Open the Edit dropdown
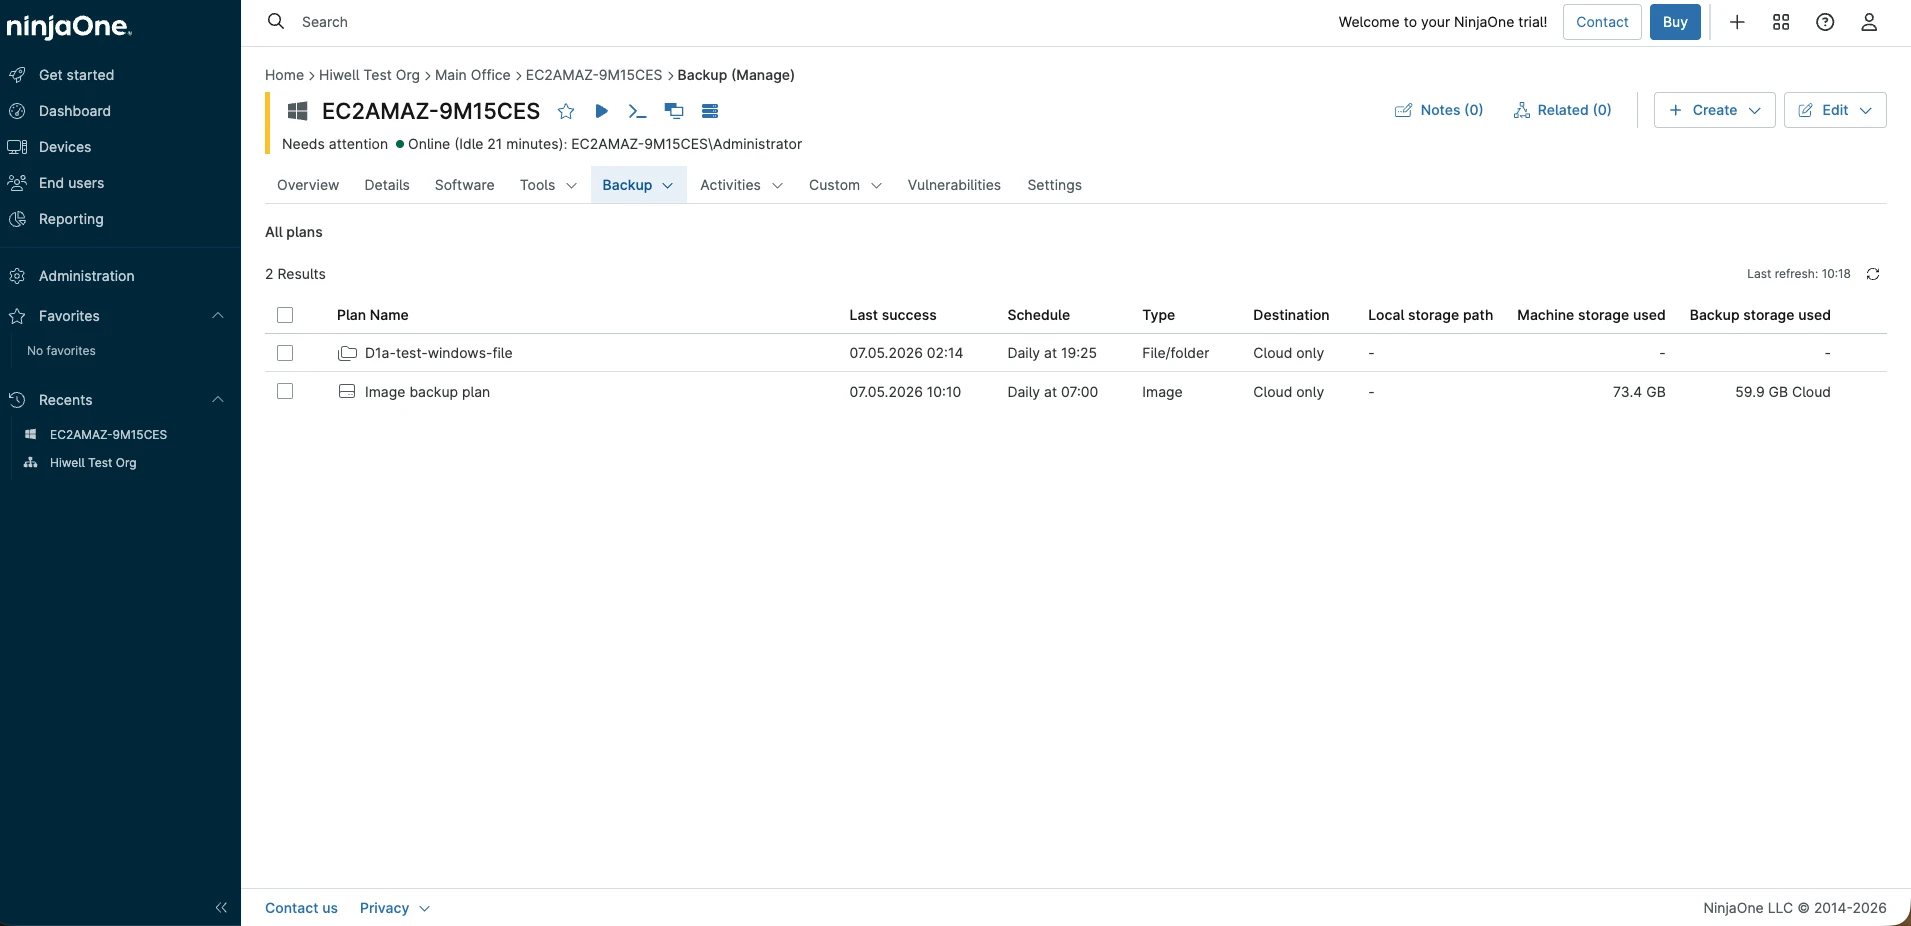The height and width of the screenshot is (926, 1911). tap(1835, 110)
